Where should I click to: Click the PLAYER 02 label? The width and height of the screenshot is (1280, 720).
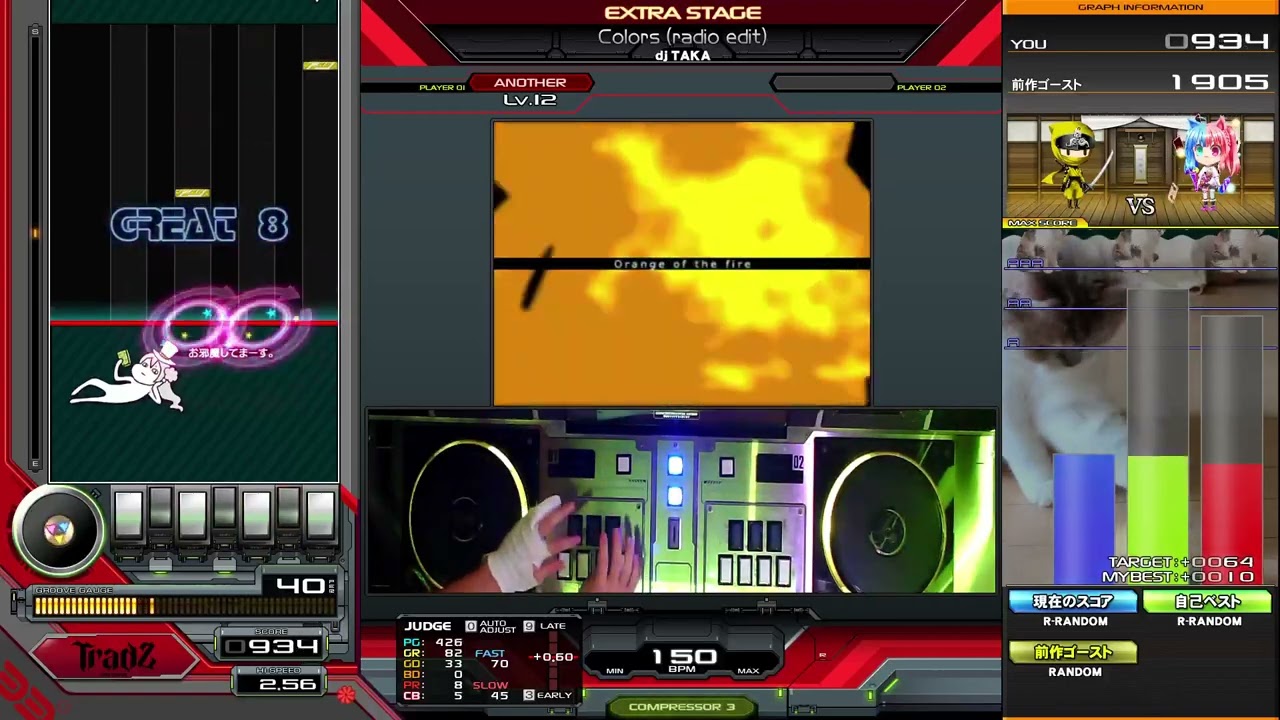[x=921, y=88]
